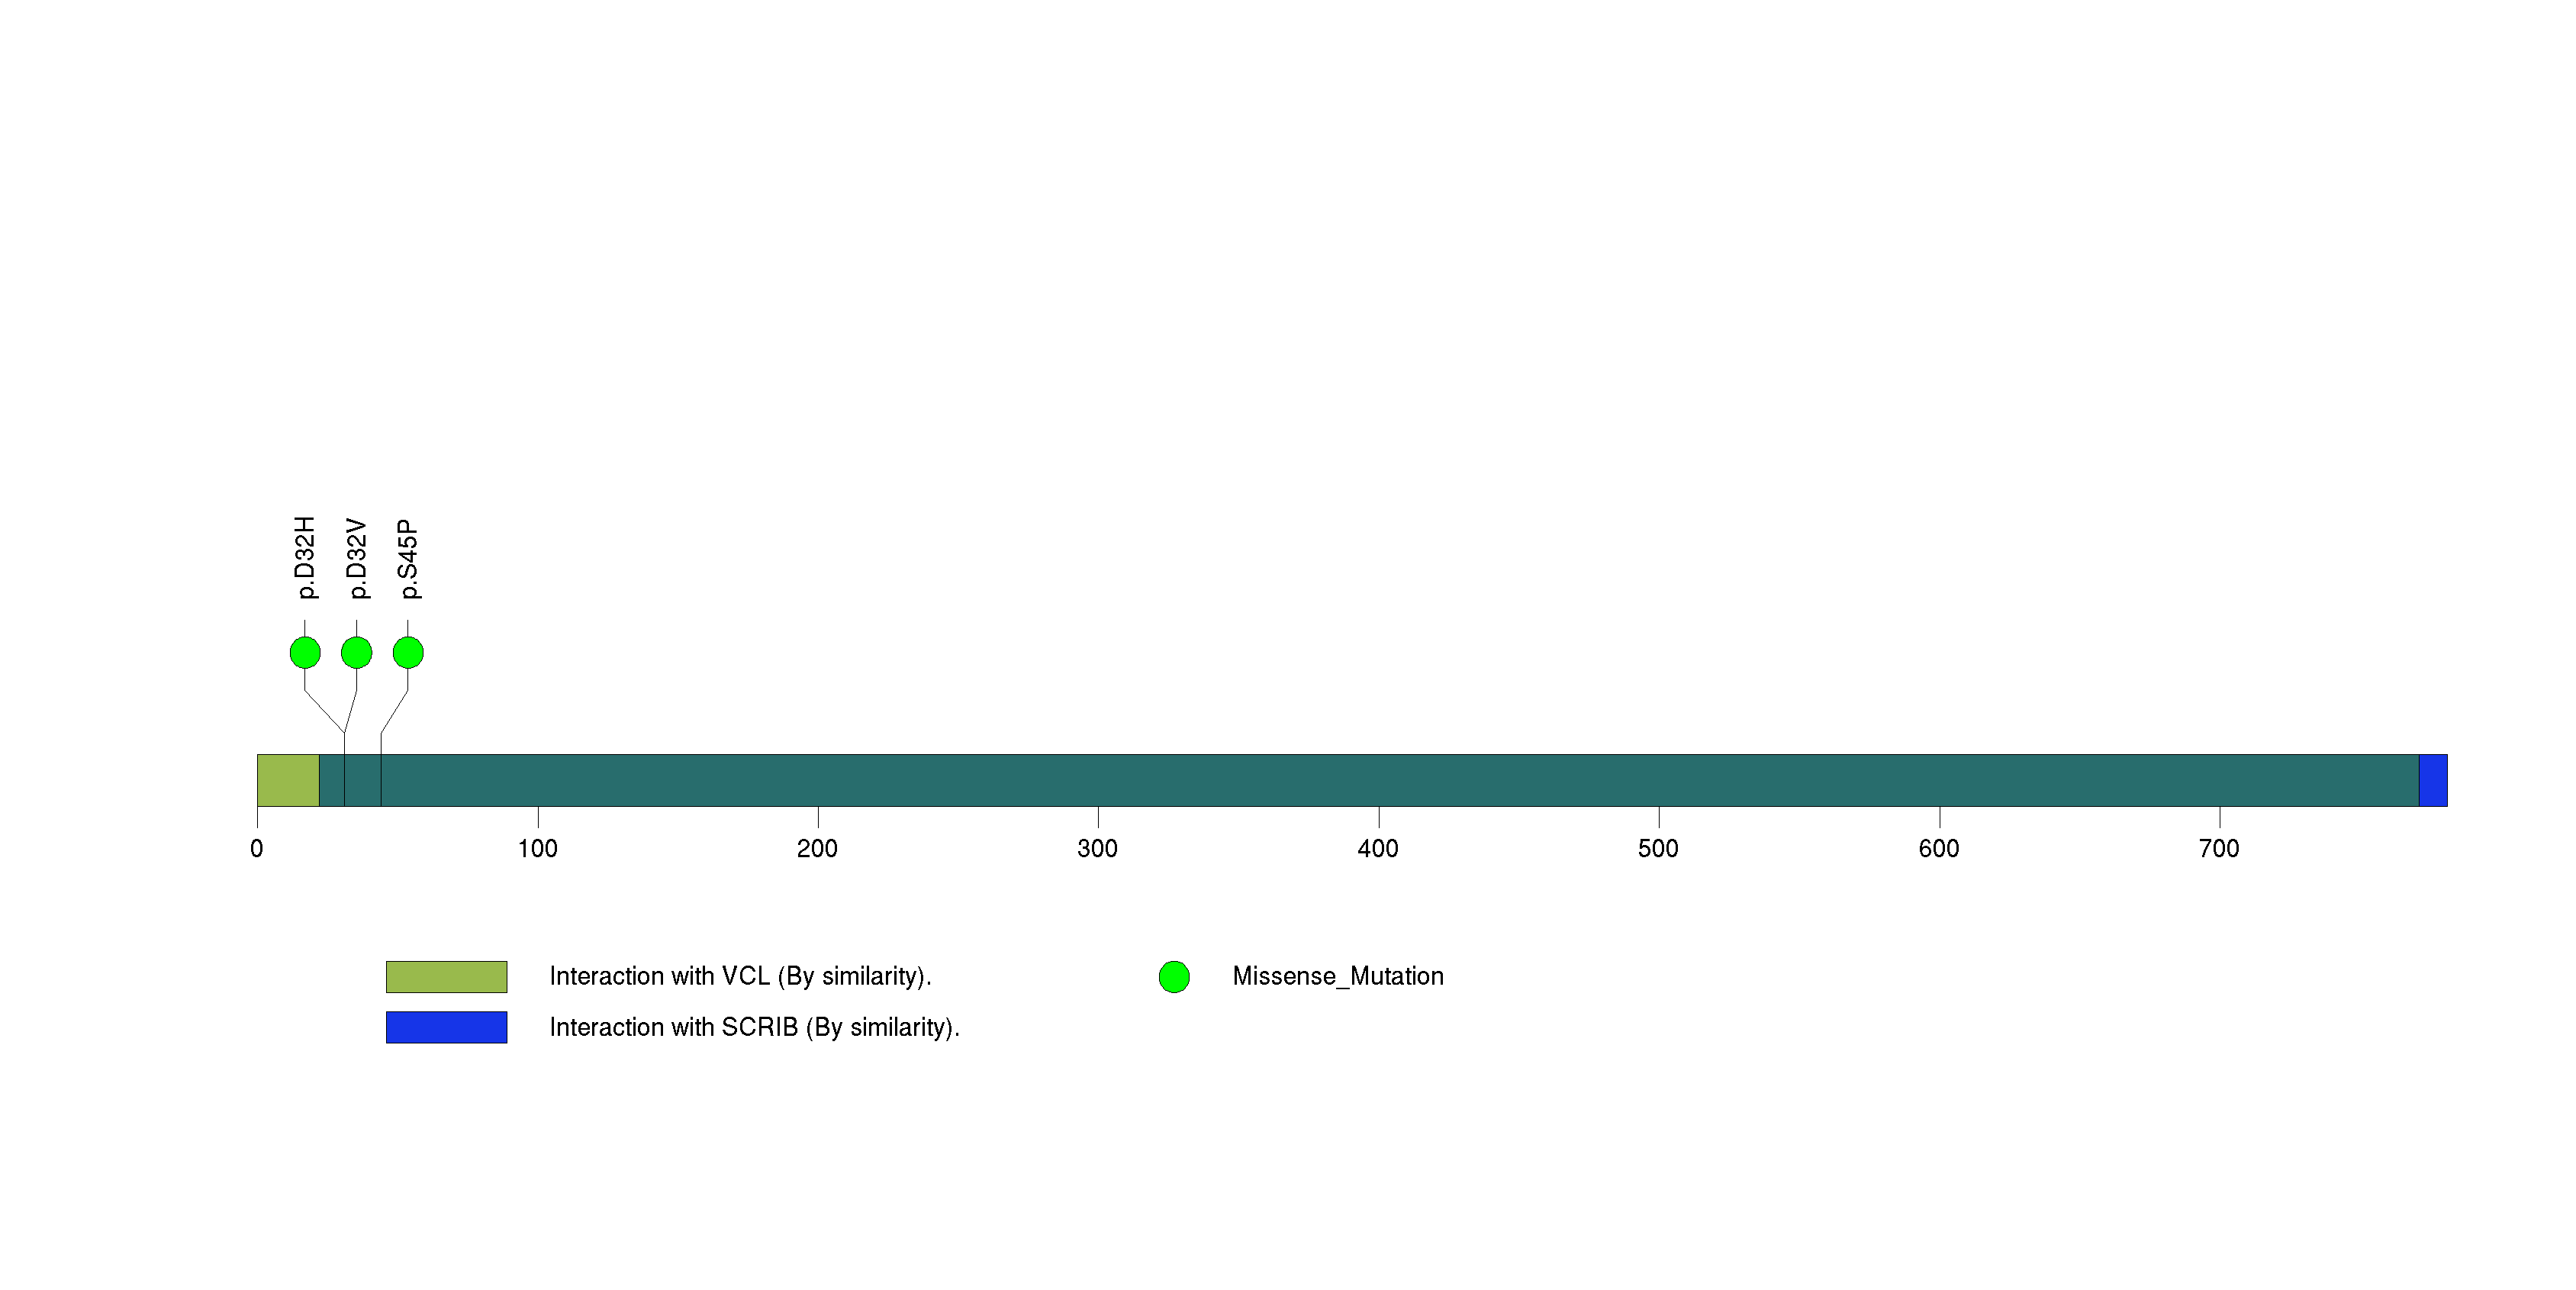Click the p.D32H rotated label text
Screen dimensions: 2576x1290
(x=305, y=558)
